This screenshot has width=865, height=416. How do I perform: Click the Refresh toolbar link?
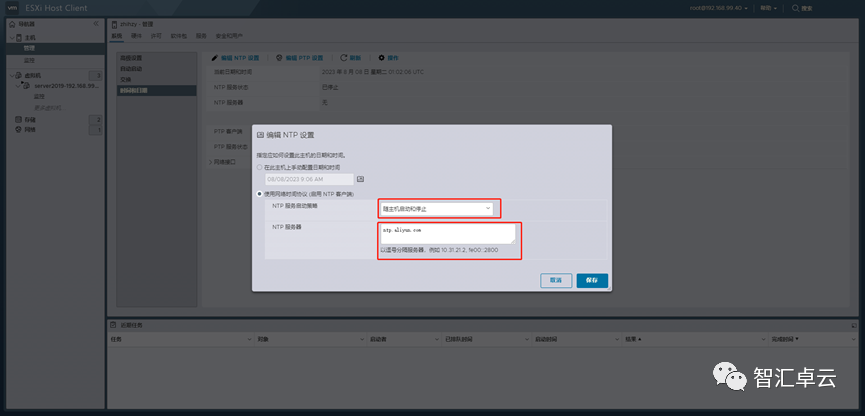pos(355,57)
